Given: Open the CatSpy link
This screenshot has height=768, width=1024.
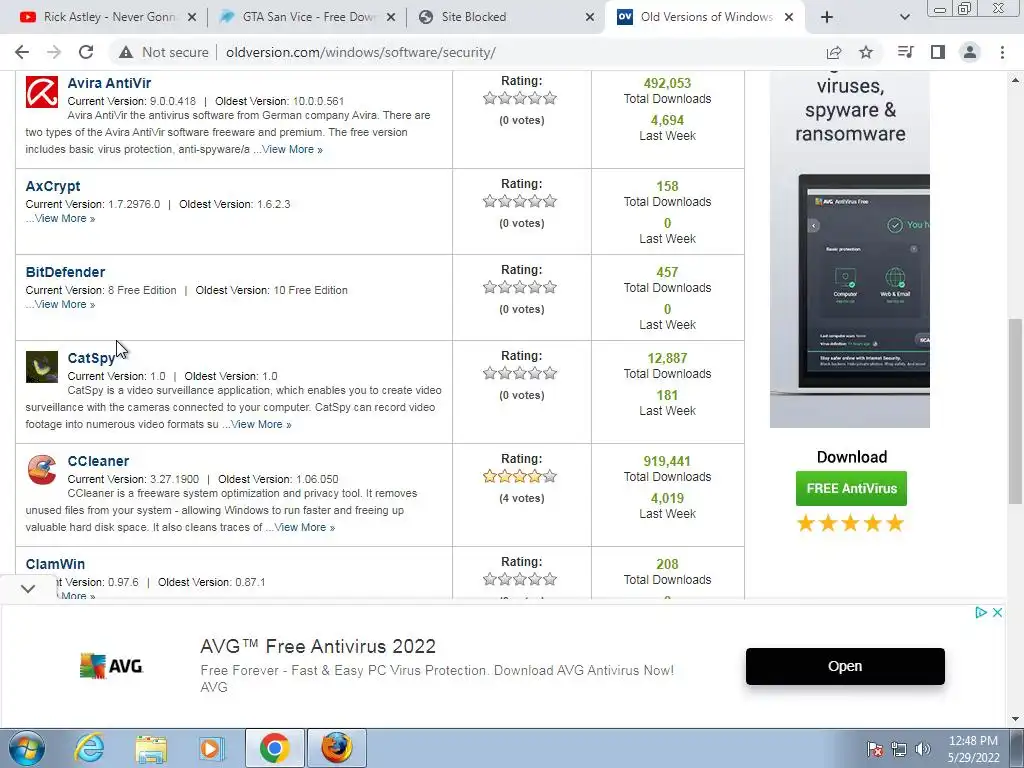Looking at the screenshot, I should tap(91, 358).
